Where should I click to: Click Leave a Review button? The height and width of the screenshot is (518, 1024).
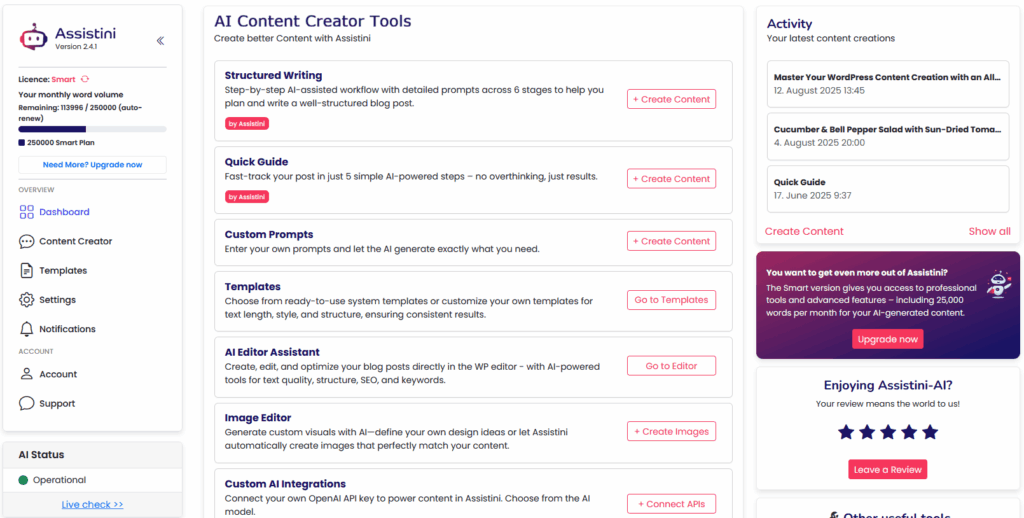pos(888,469)
